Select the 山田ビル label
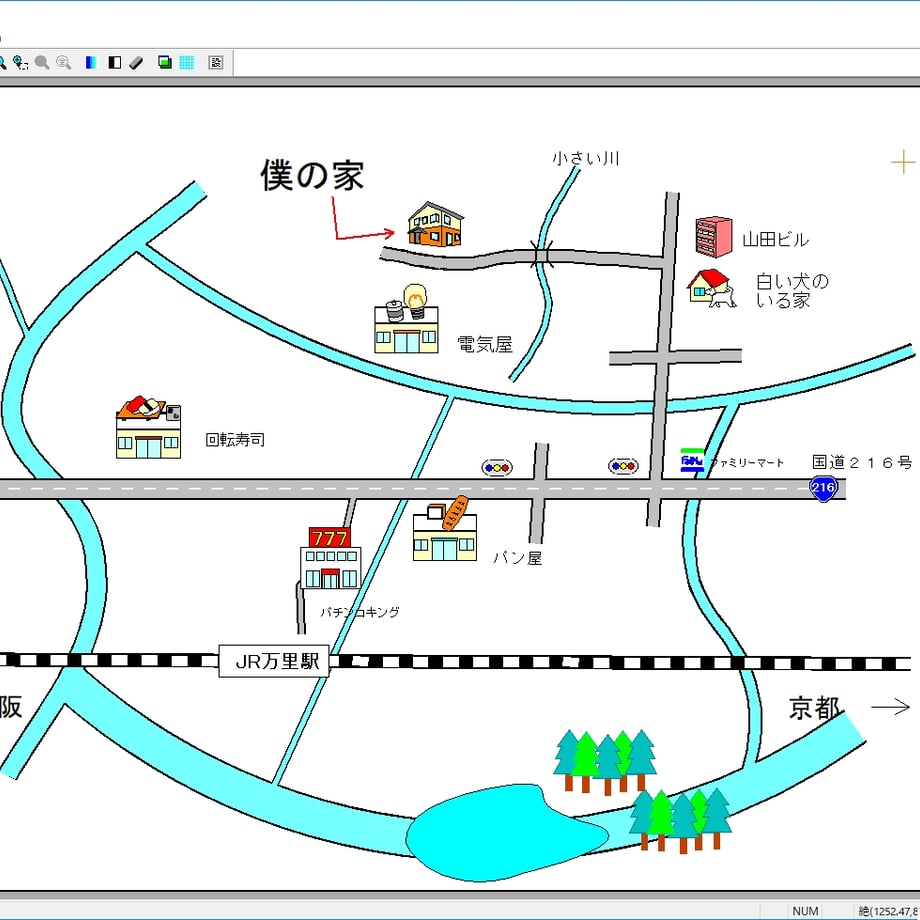The image size is (920, 920). [776, 239]
